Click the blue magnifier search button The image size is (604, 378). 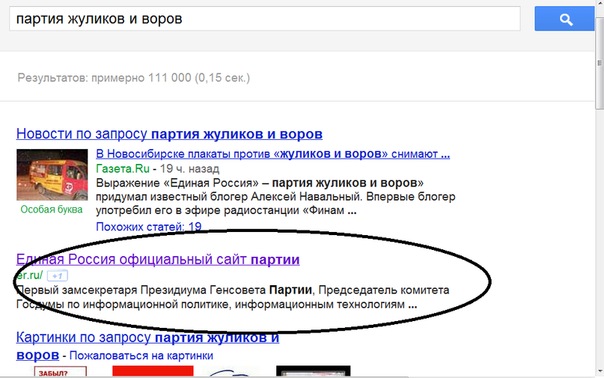click(x=564, y=18)
